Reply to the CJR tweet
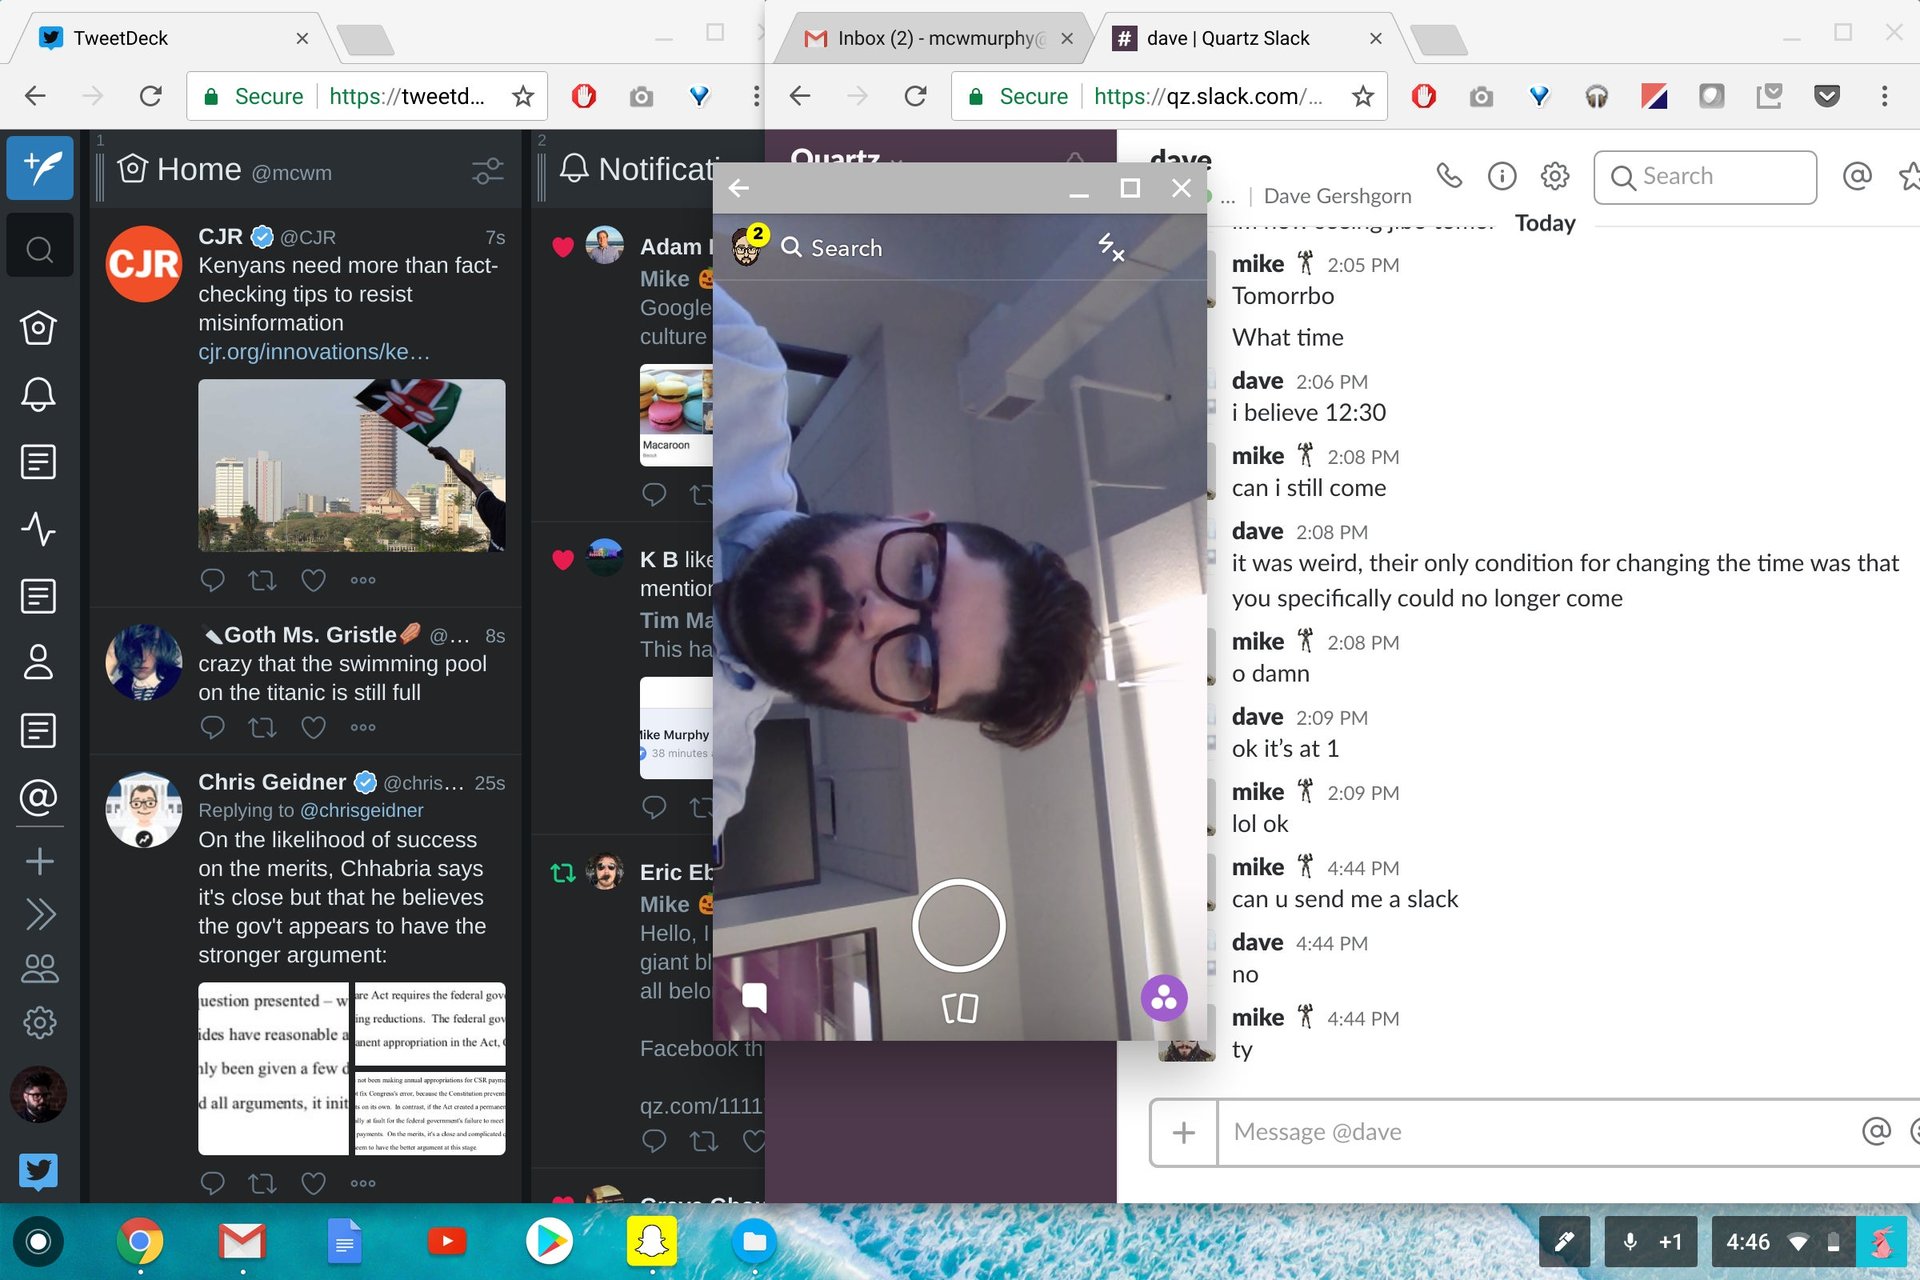1920x1280 pixels. click(212, 580)
